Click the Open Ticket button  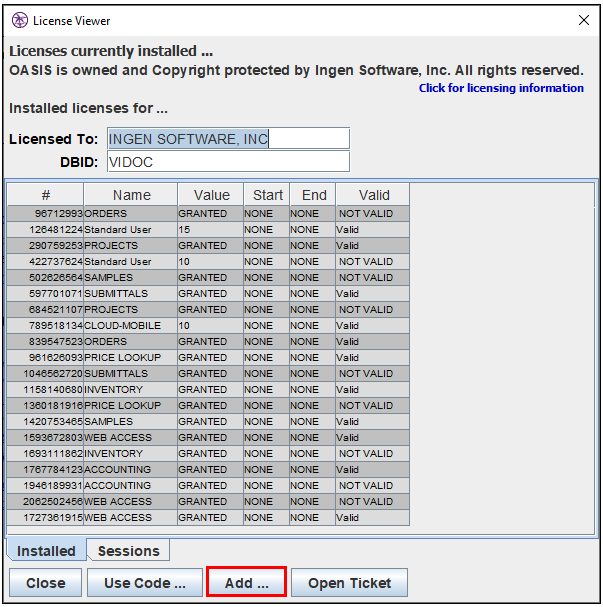(x=349, y=583)
